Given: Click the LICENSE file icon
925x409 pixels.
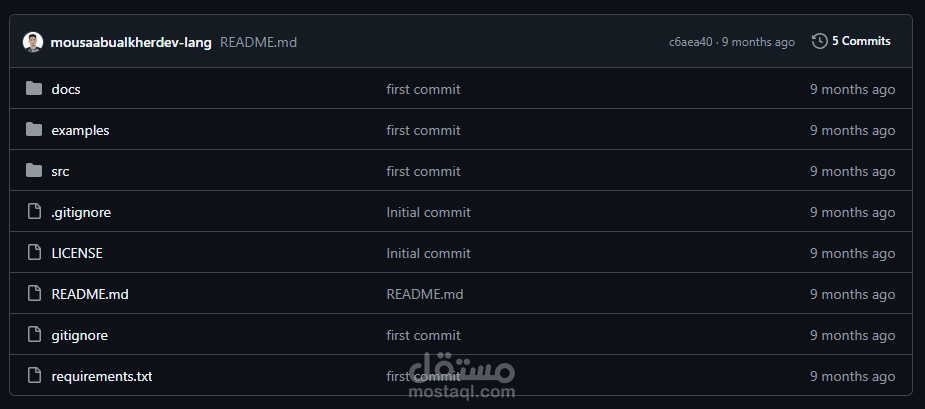Looking at the screenshot, I should 35,253.
